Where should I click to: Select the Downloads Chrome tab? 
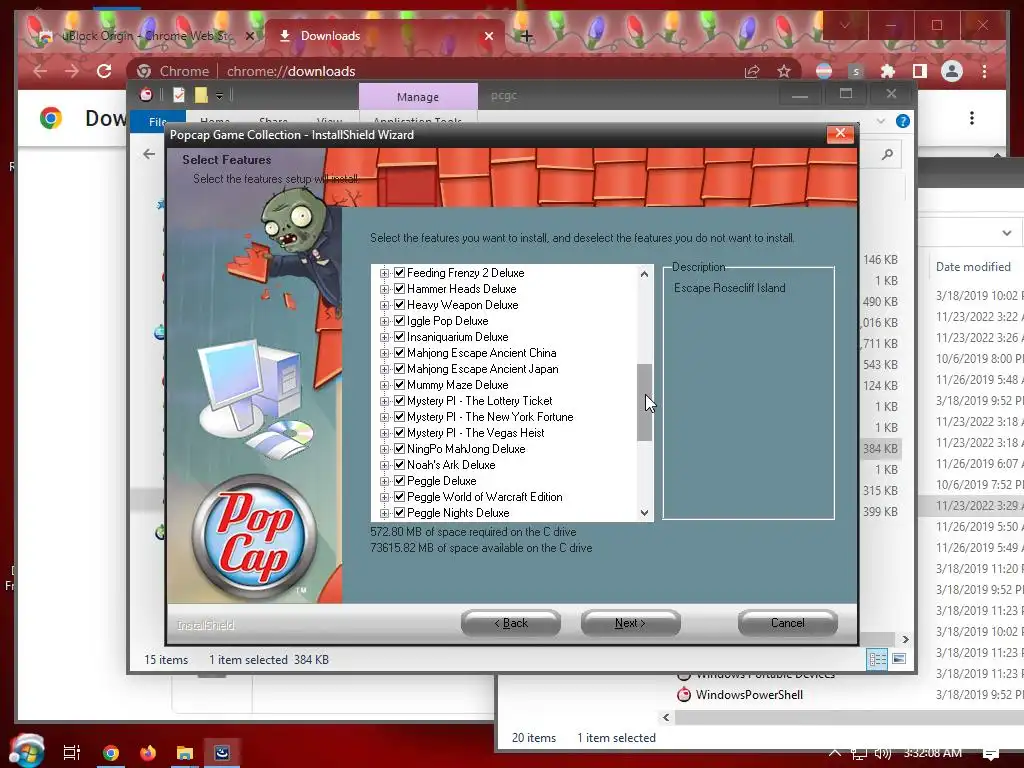385,36
